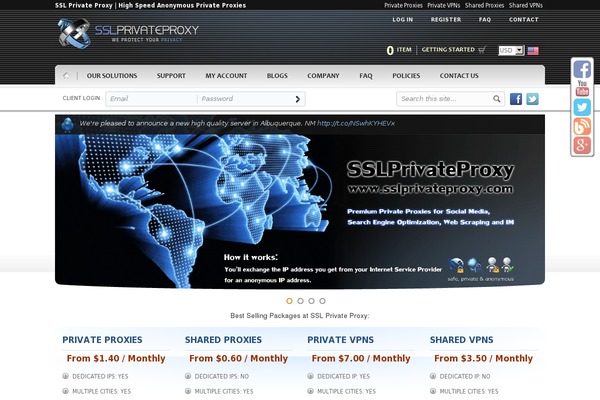Click the '0 Item' cart count
The height and width of the screenshot is (400, 600).
click(399, 50)
